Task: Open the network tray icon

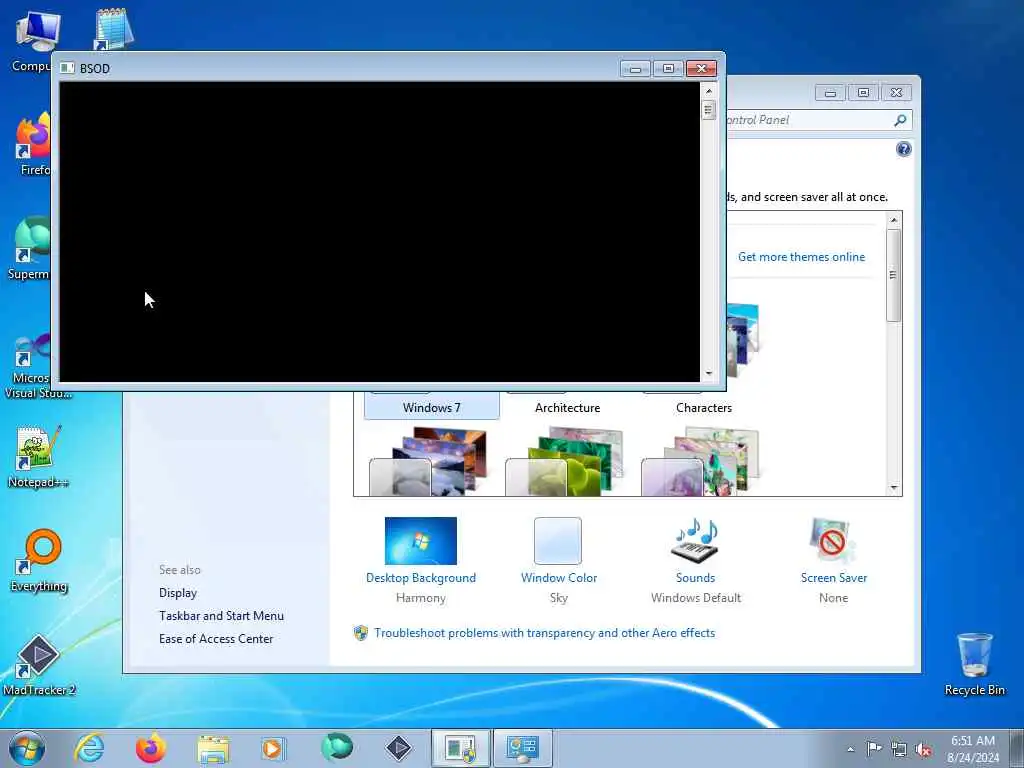Action: (899, 749)
